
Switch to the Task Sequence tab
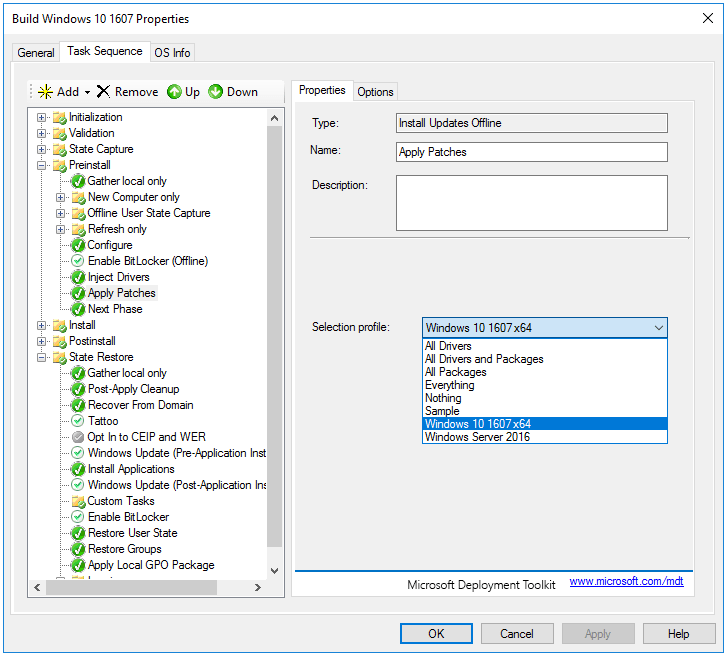click(x=105, y=51)
